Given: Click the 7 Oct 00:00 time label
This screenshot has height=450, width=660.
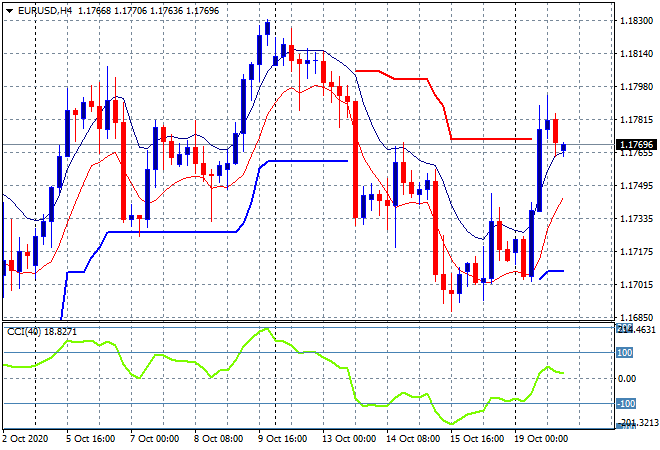Looking at the screenshot, I should (x=154, y=439).
